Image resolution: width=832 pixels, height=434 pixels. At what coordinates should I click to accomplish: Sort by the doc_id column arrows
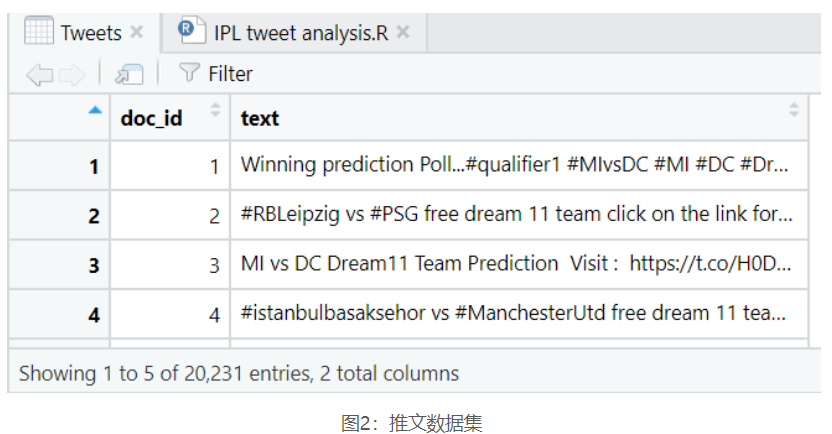pos(215,110)
